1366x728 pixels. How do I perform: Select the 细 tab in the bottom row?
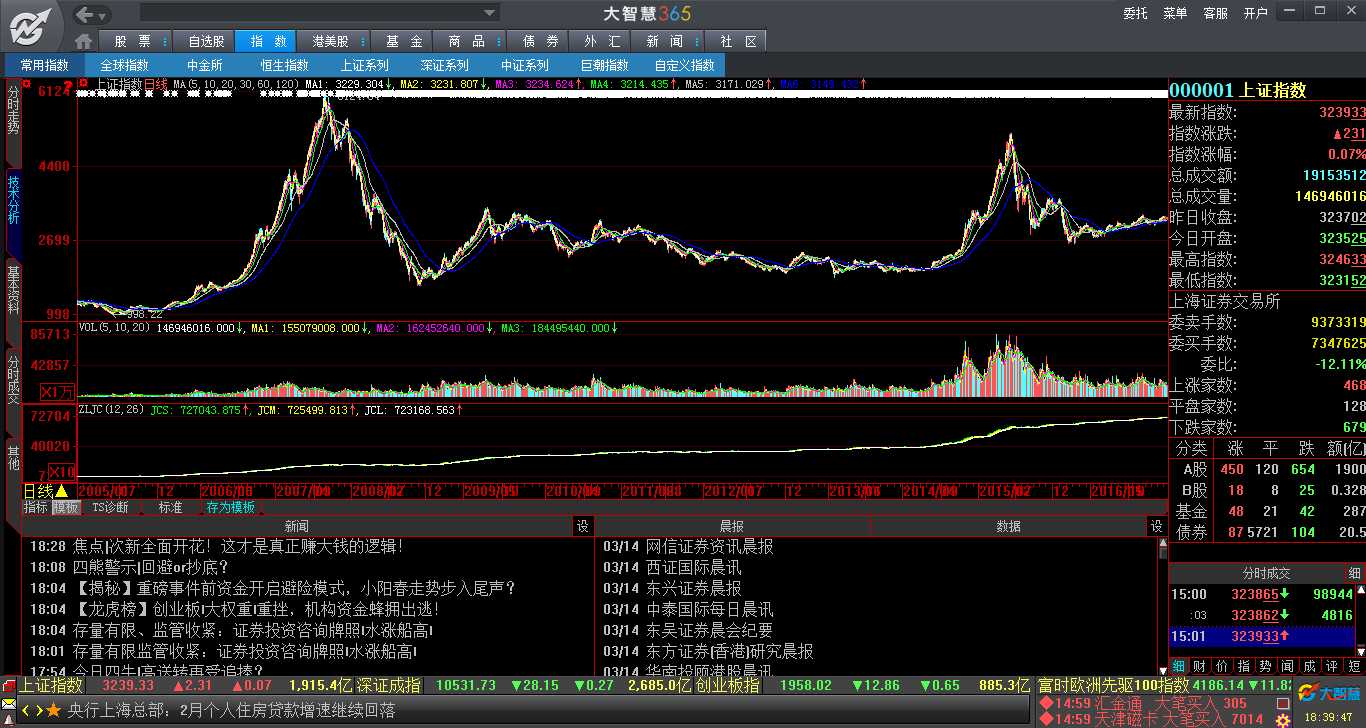tap(1179, 666)
